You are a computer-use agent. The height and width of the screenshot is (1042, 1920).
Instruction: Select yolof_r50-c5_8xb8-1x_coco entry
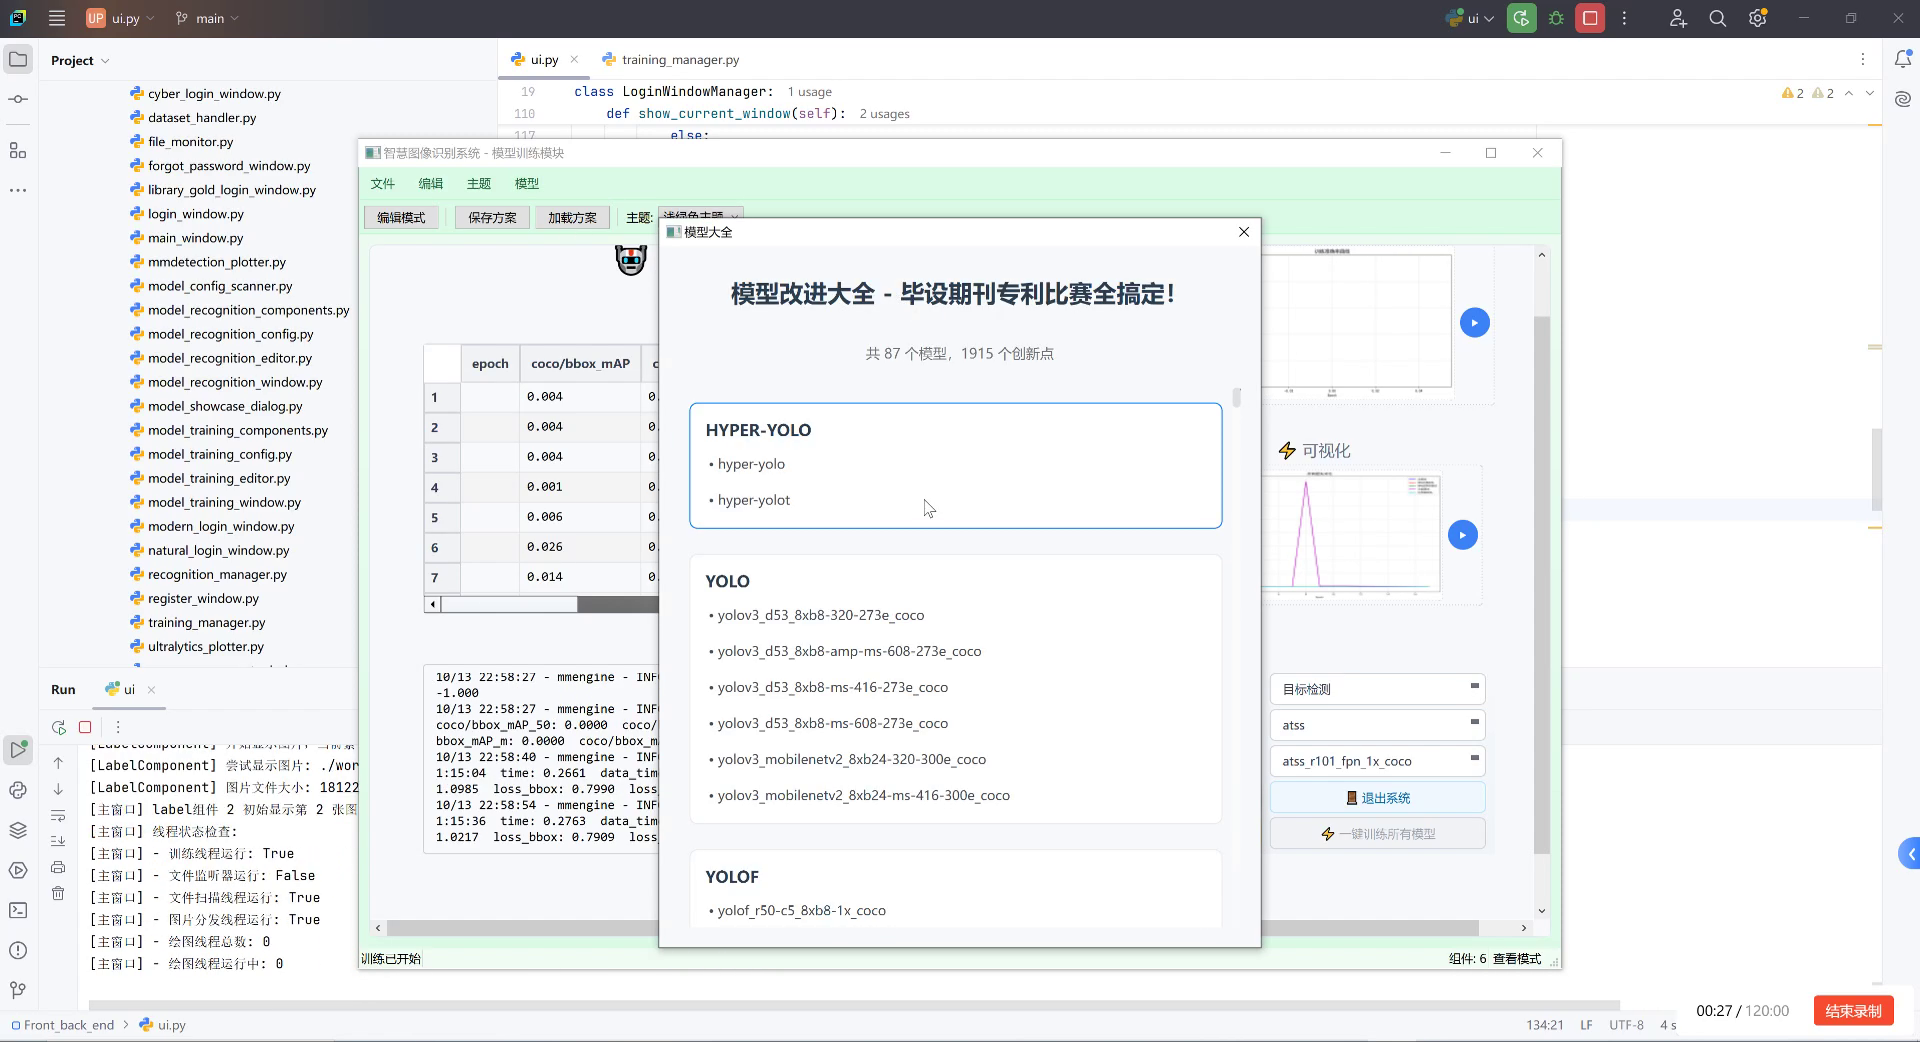tap(801, 910)
